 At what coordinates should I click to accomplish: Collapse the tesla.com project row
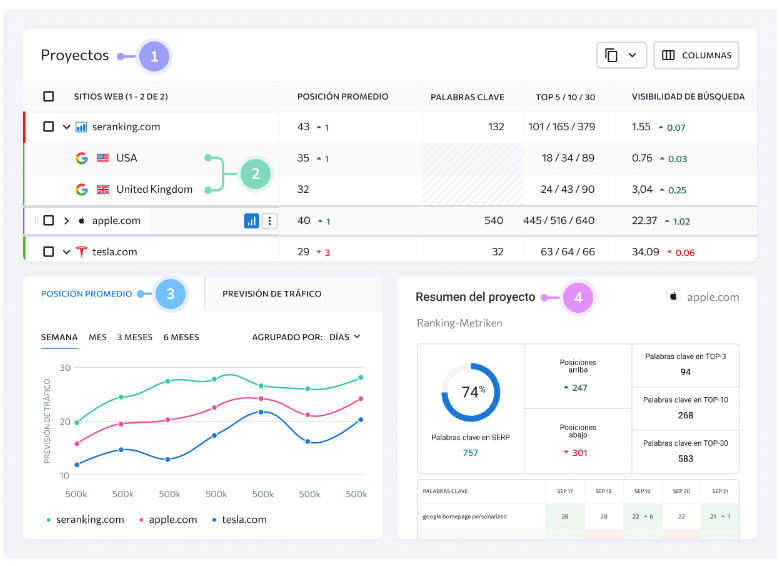(x=66, y=252)
